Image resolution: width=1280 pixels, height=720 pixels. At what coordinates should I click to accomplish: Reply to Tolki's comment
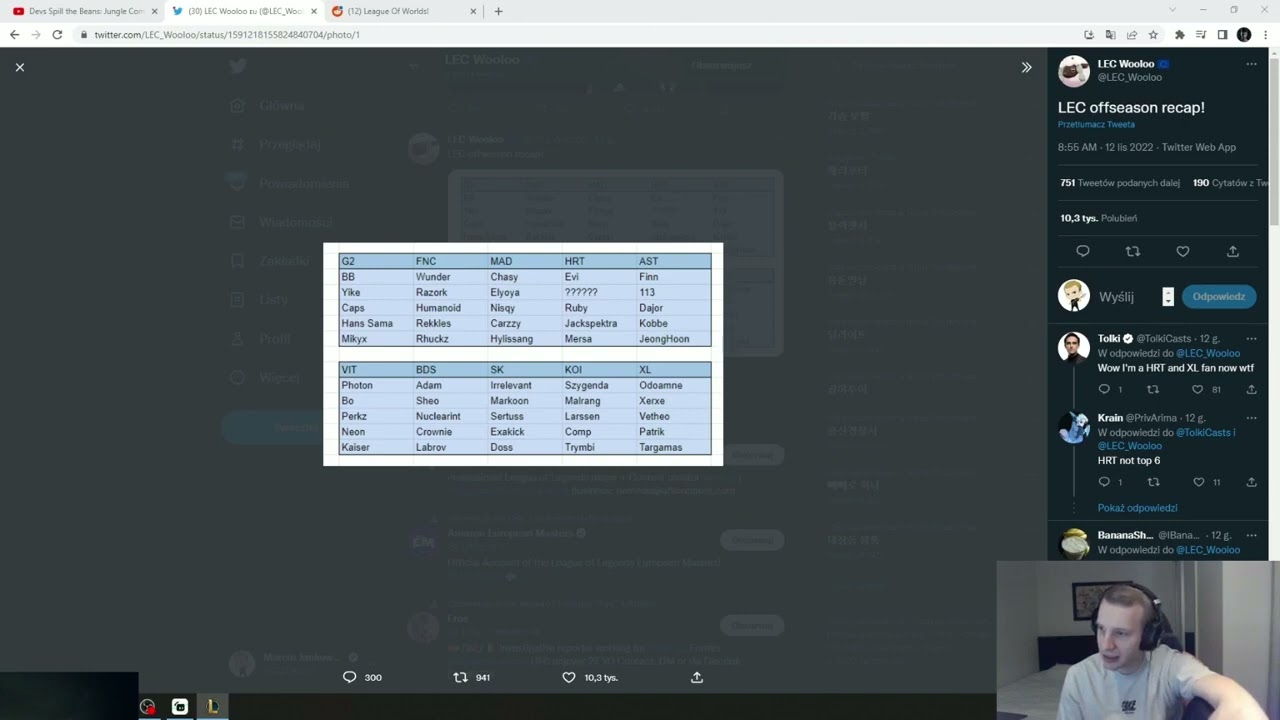(1104, 390)
